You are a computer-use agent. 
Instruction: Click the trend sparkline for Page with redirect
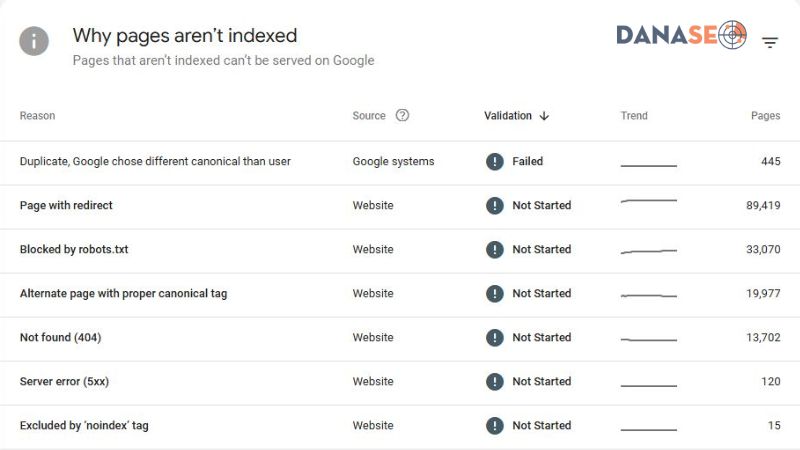pos(648,201)
